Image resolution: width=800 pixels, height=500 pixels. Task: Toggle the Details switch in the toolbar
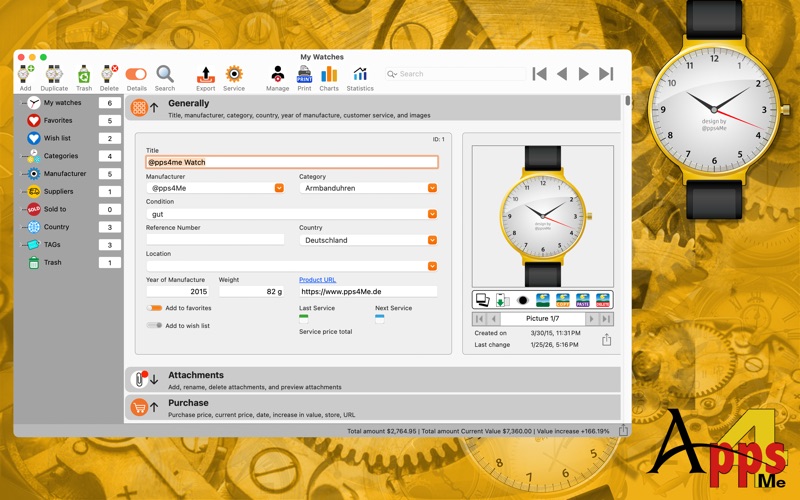coord(136,74)
